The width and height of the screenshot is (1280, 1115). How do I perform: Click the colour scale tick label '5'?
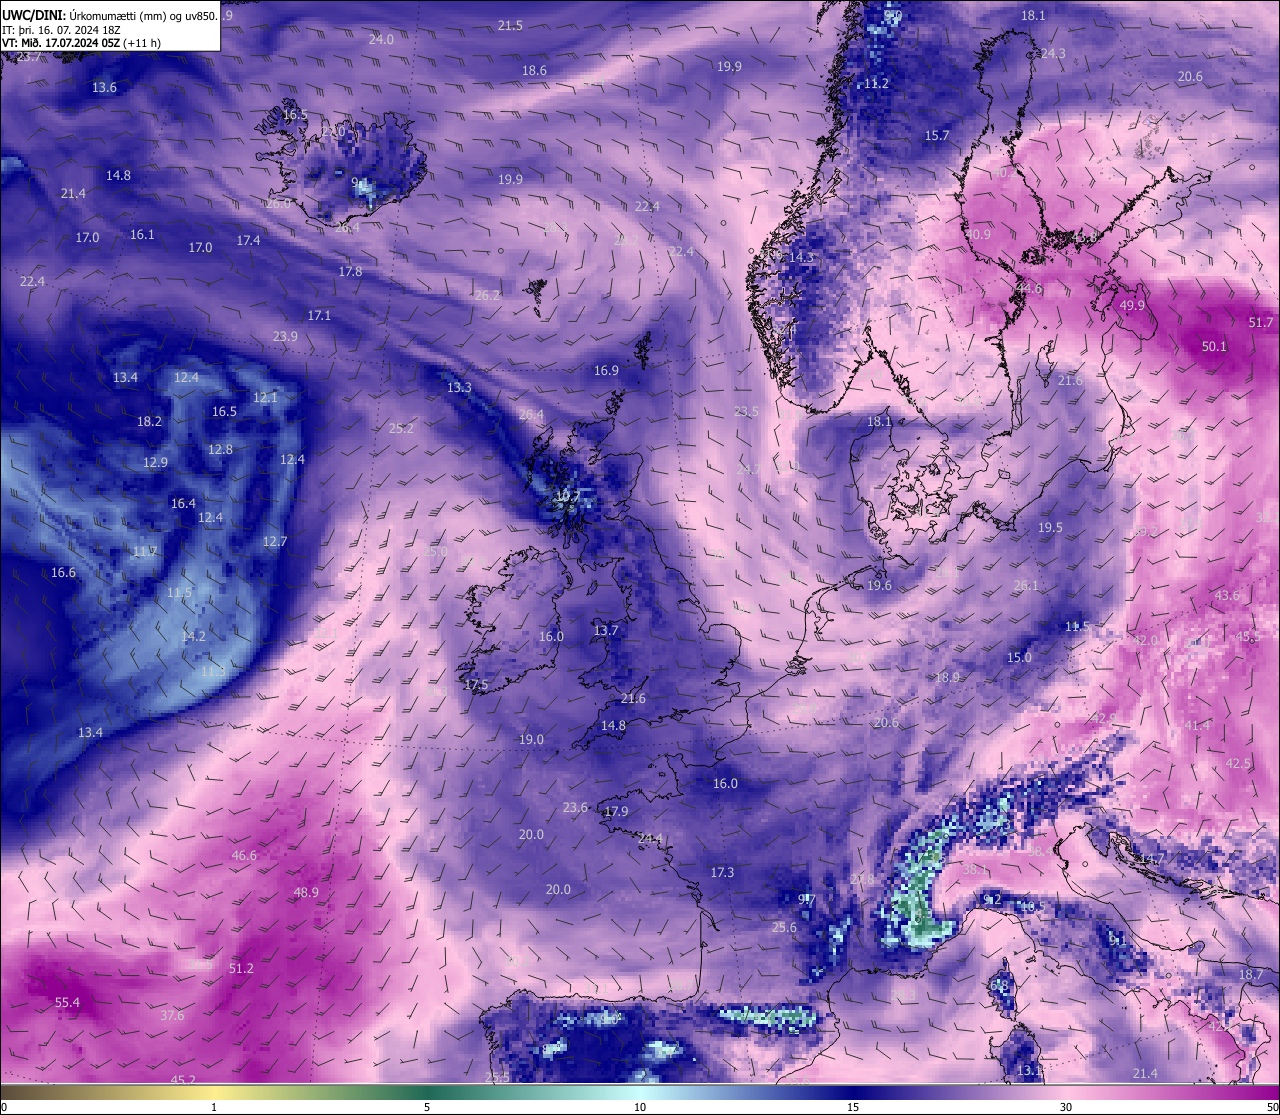tap(427, 1107)
